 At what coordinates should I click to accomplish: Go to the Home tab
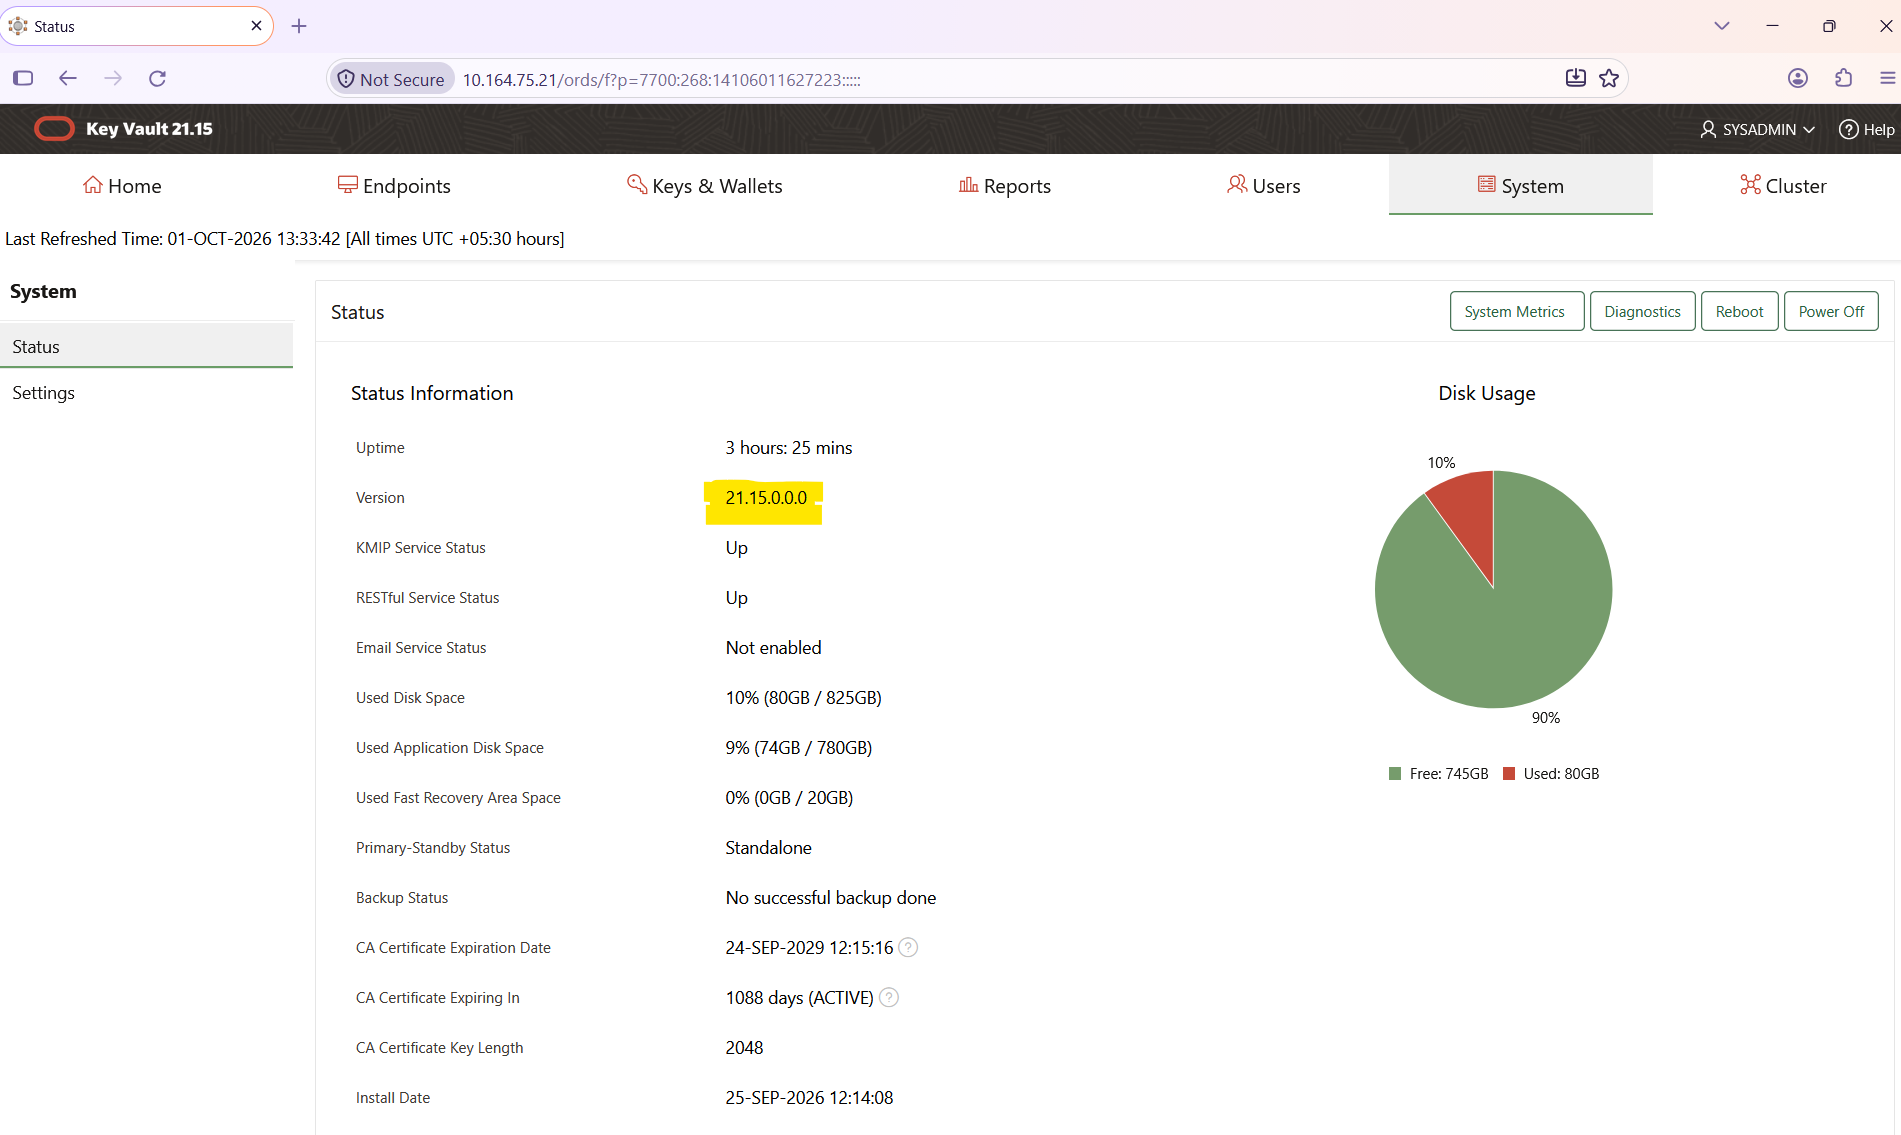122,186
